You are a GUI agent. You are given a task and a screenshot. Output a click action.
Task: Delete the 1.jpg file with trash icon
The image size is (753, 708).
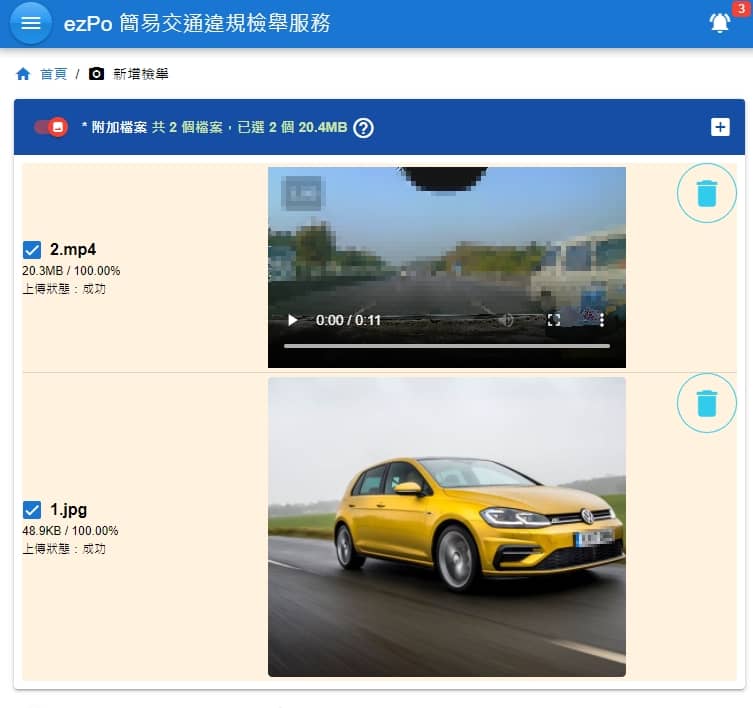pyautogui.click(x=706, y=403)
